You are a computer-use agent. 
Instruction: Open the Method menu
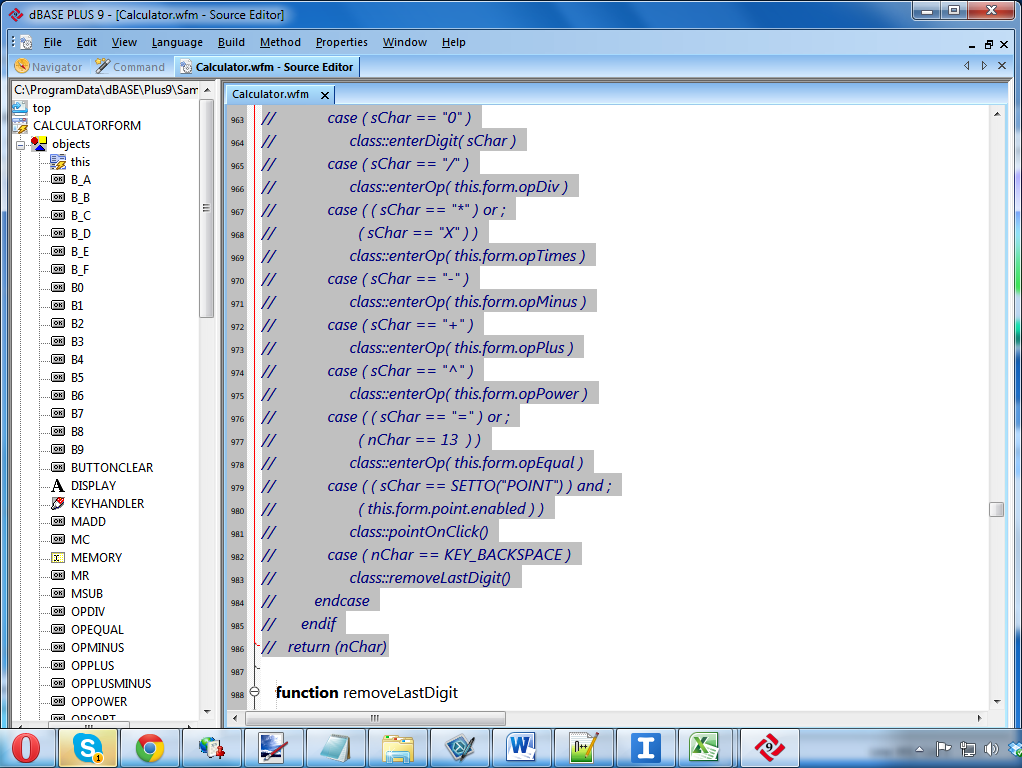click(x=280, y=42)
